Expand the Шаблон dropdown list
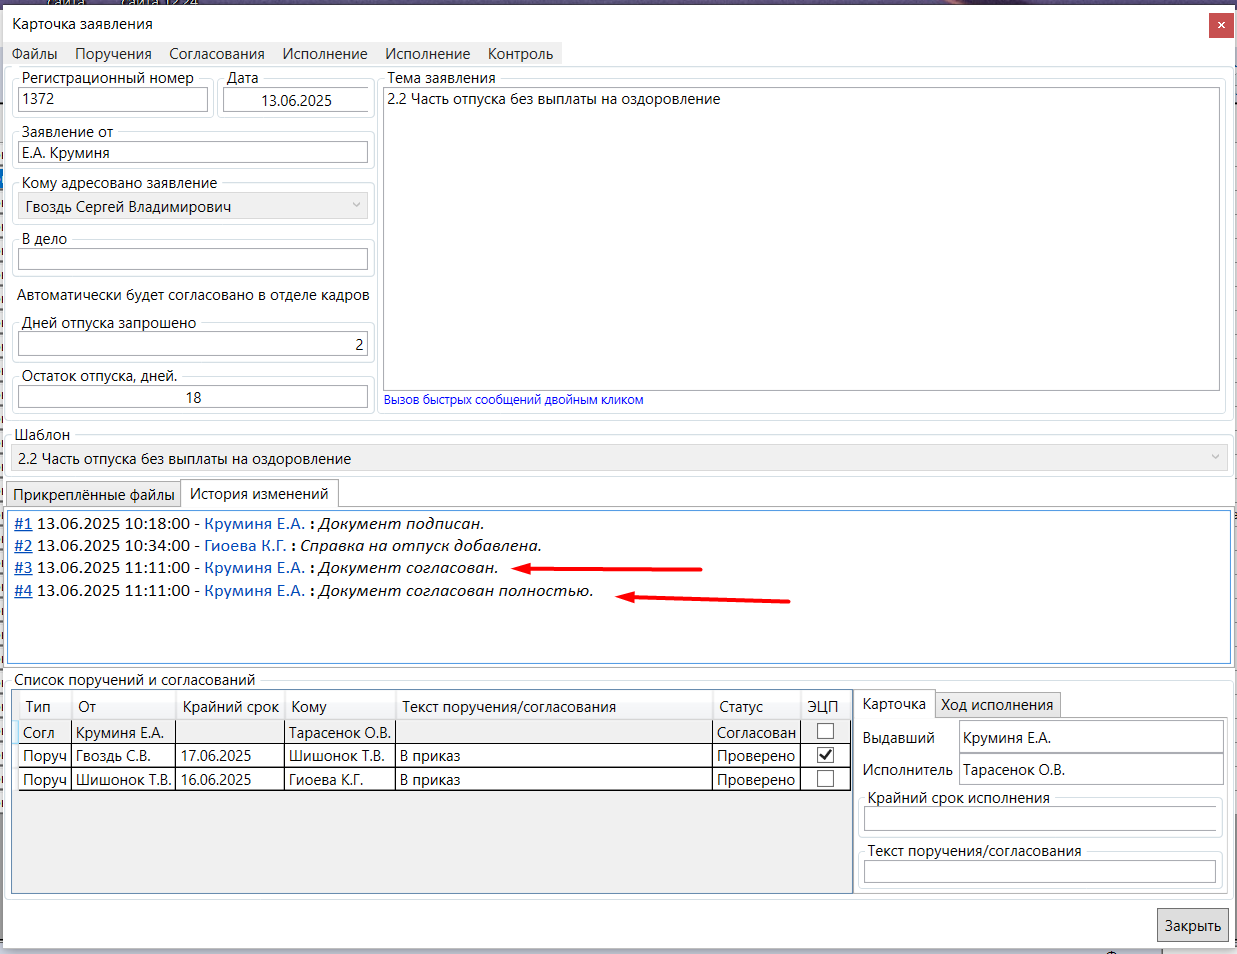 pyautogui.click(x=1215, y=458)
